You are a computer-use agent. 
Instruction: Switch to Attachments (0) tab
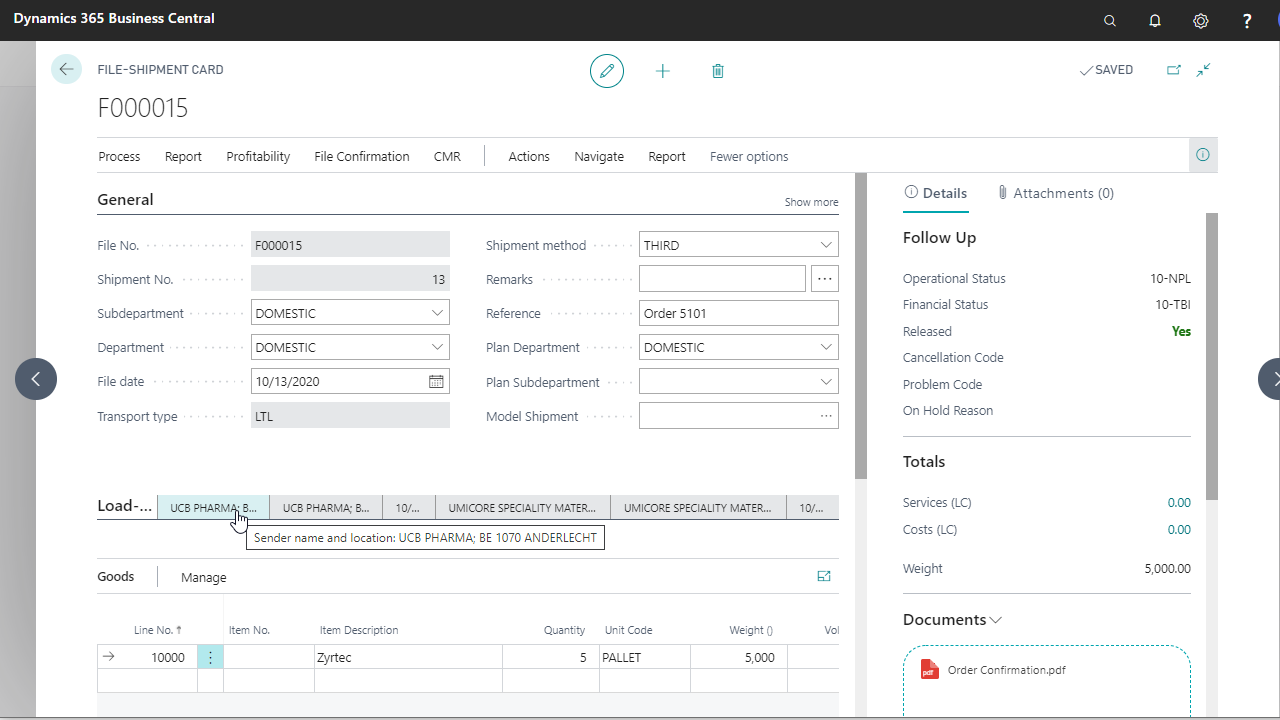(x=1055, y=193)
